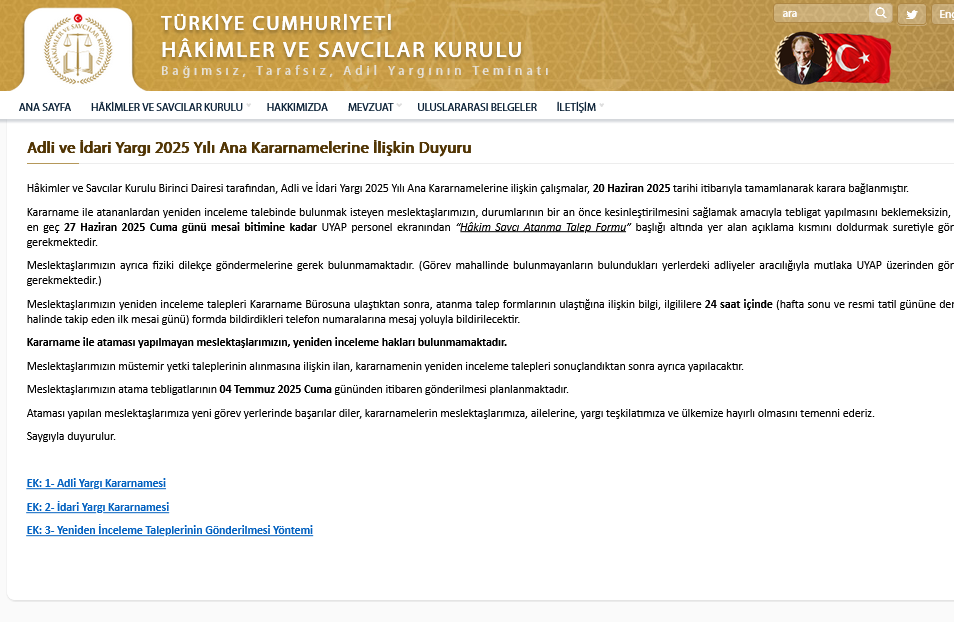The width and height of the screenshot is (954, 622).
Task: Open EK: 3- Yeniden İnceleme Taleplerinin Gönderilmesi Yöntemi
Action: 170,530
